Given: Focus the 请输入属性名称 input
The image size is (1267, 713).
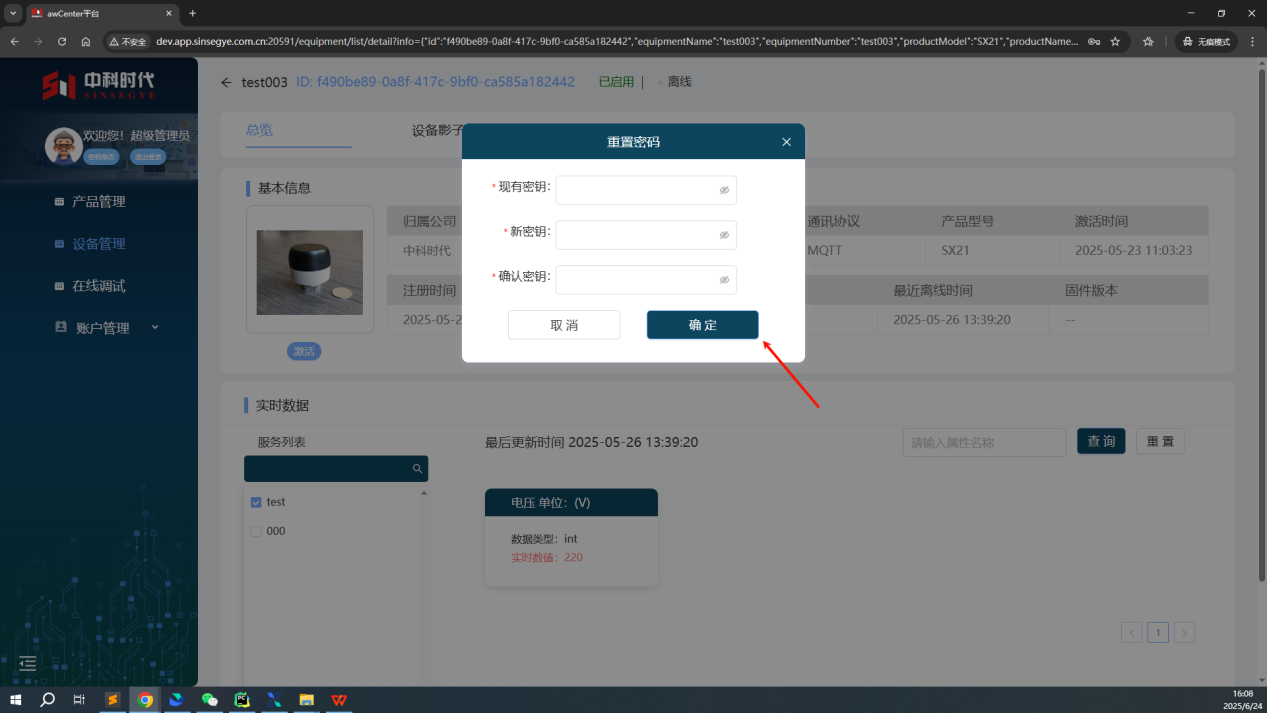Looking at the screenshot, I should pos(984,442).
